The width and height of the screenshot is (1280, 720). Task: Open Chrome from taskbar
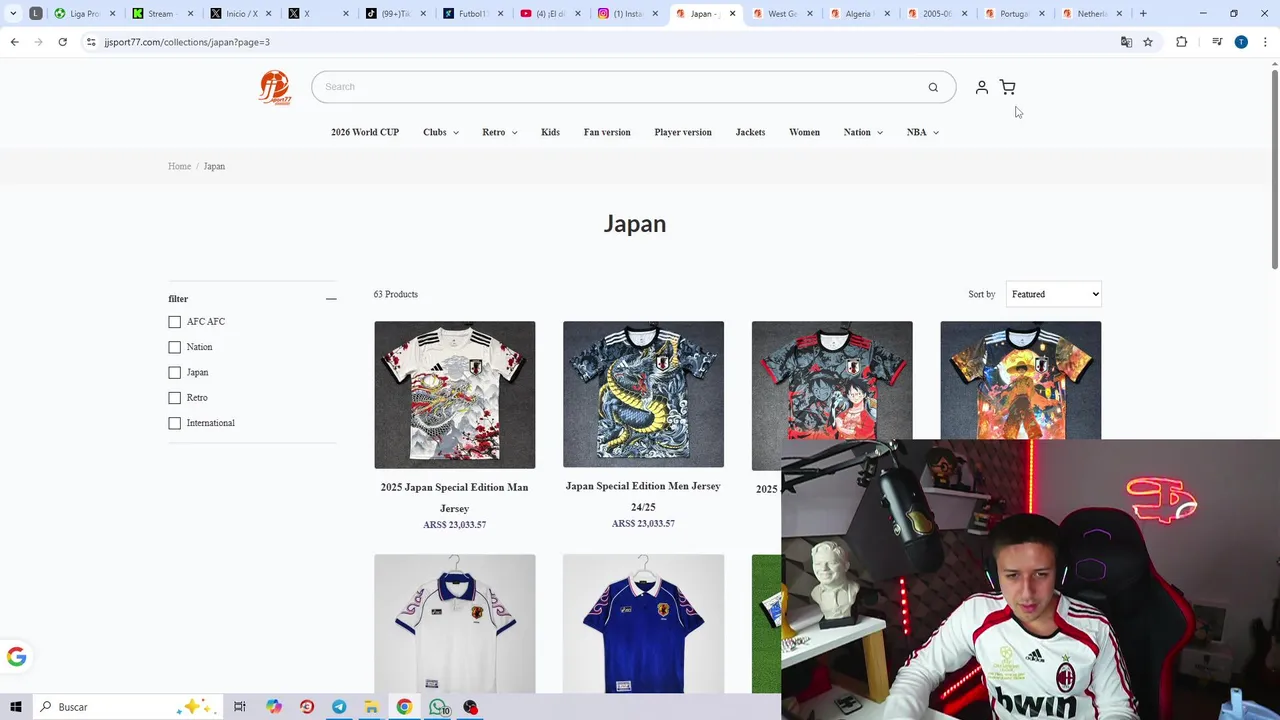tap(404, 707)
